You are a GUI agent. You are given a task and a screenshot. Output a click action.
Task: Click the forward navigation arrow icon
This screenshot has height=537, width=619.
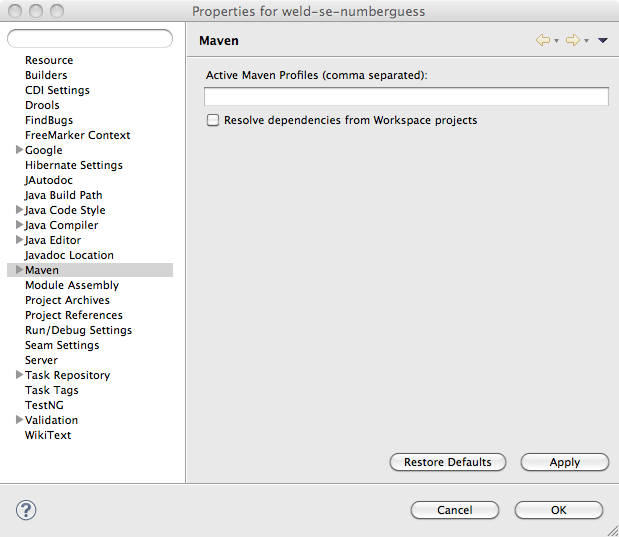point(572,41)
